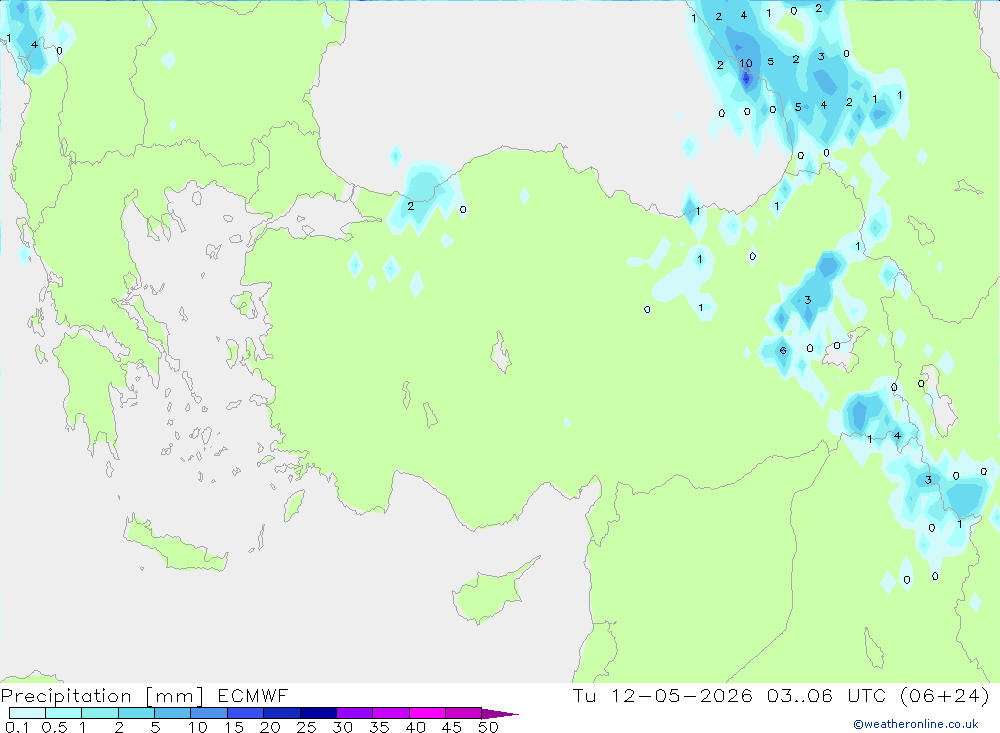Click the '30' legend scale label
1000x733 pixels.
pyautogui.click(x=342, y=727)
